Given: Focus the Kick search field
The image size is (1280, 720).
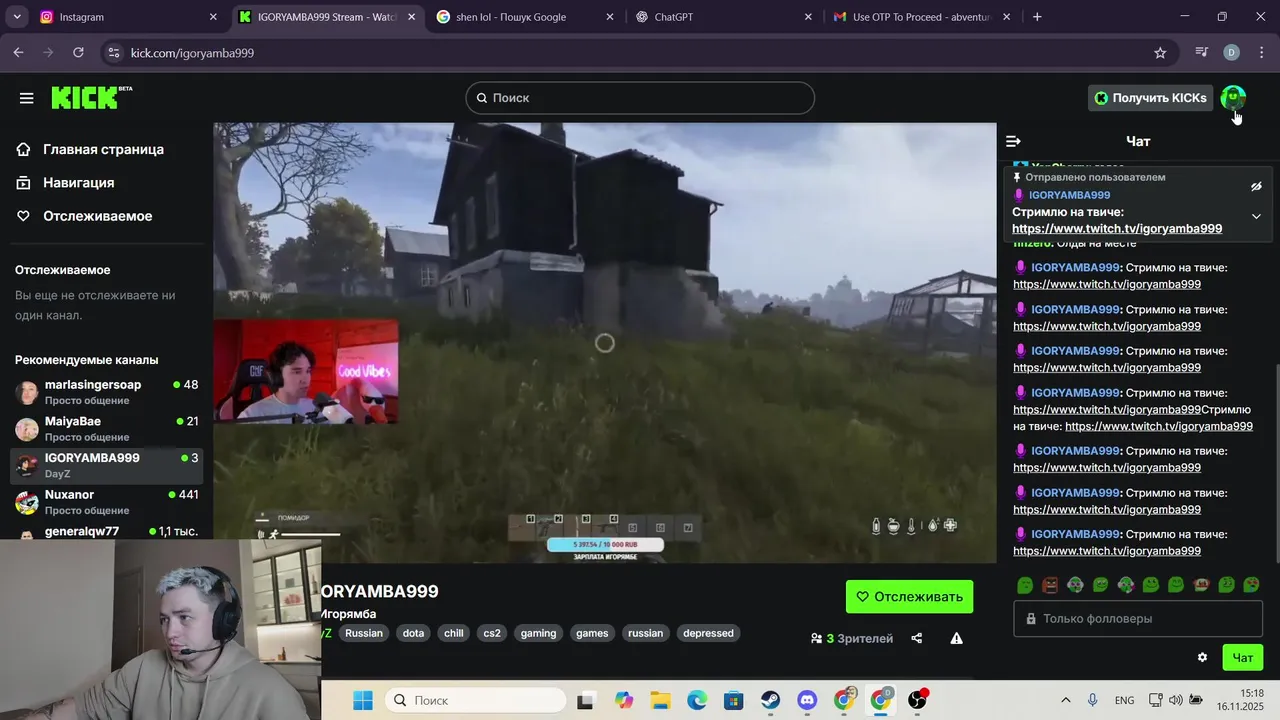Looking at the screenshot, I should click(x=640, y=98).
